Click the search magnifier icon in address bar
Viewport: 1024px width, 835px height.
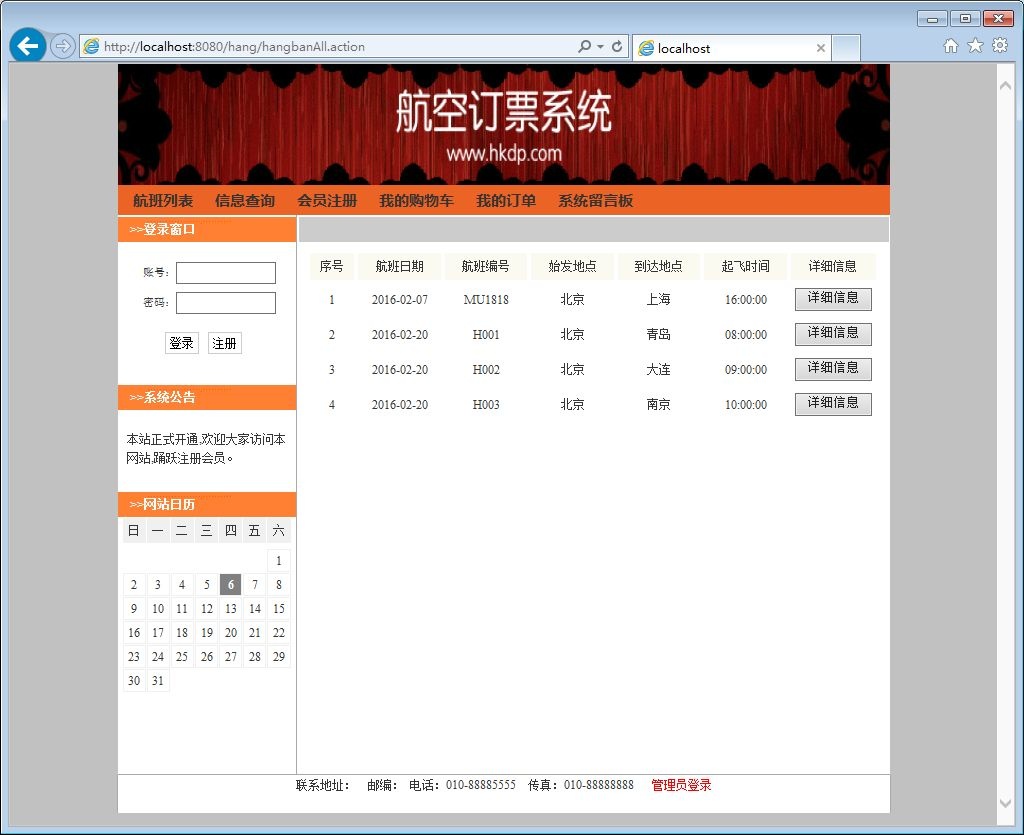coord(584,46)
